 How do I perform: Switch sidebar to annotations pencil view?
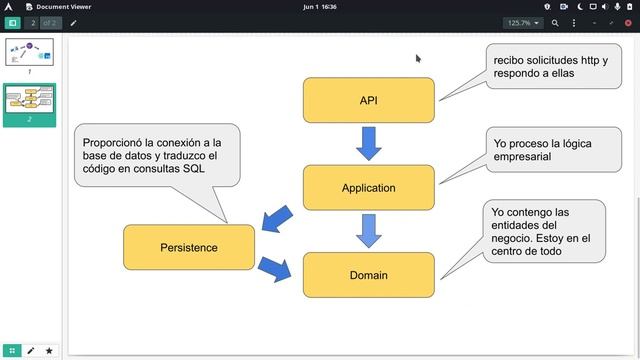(31, 351)
